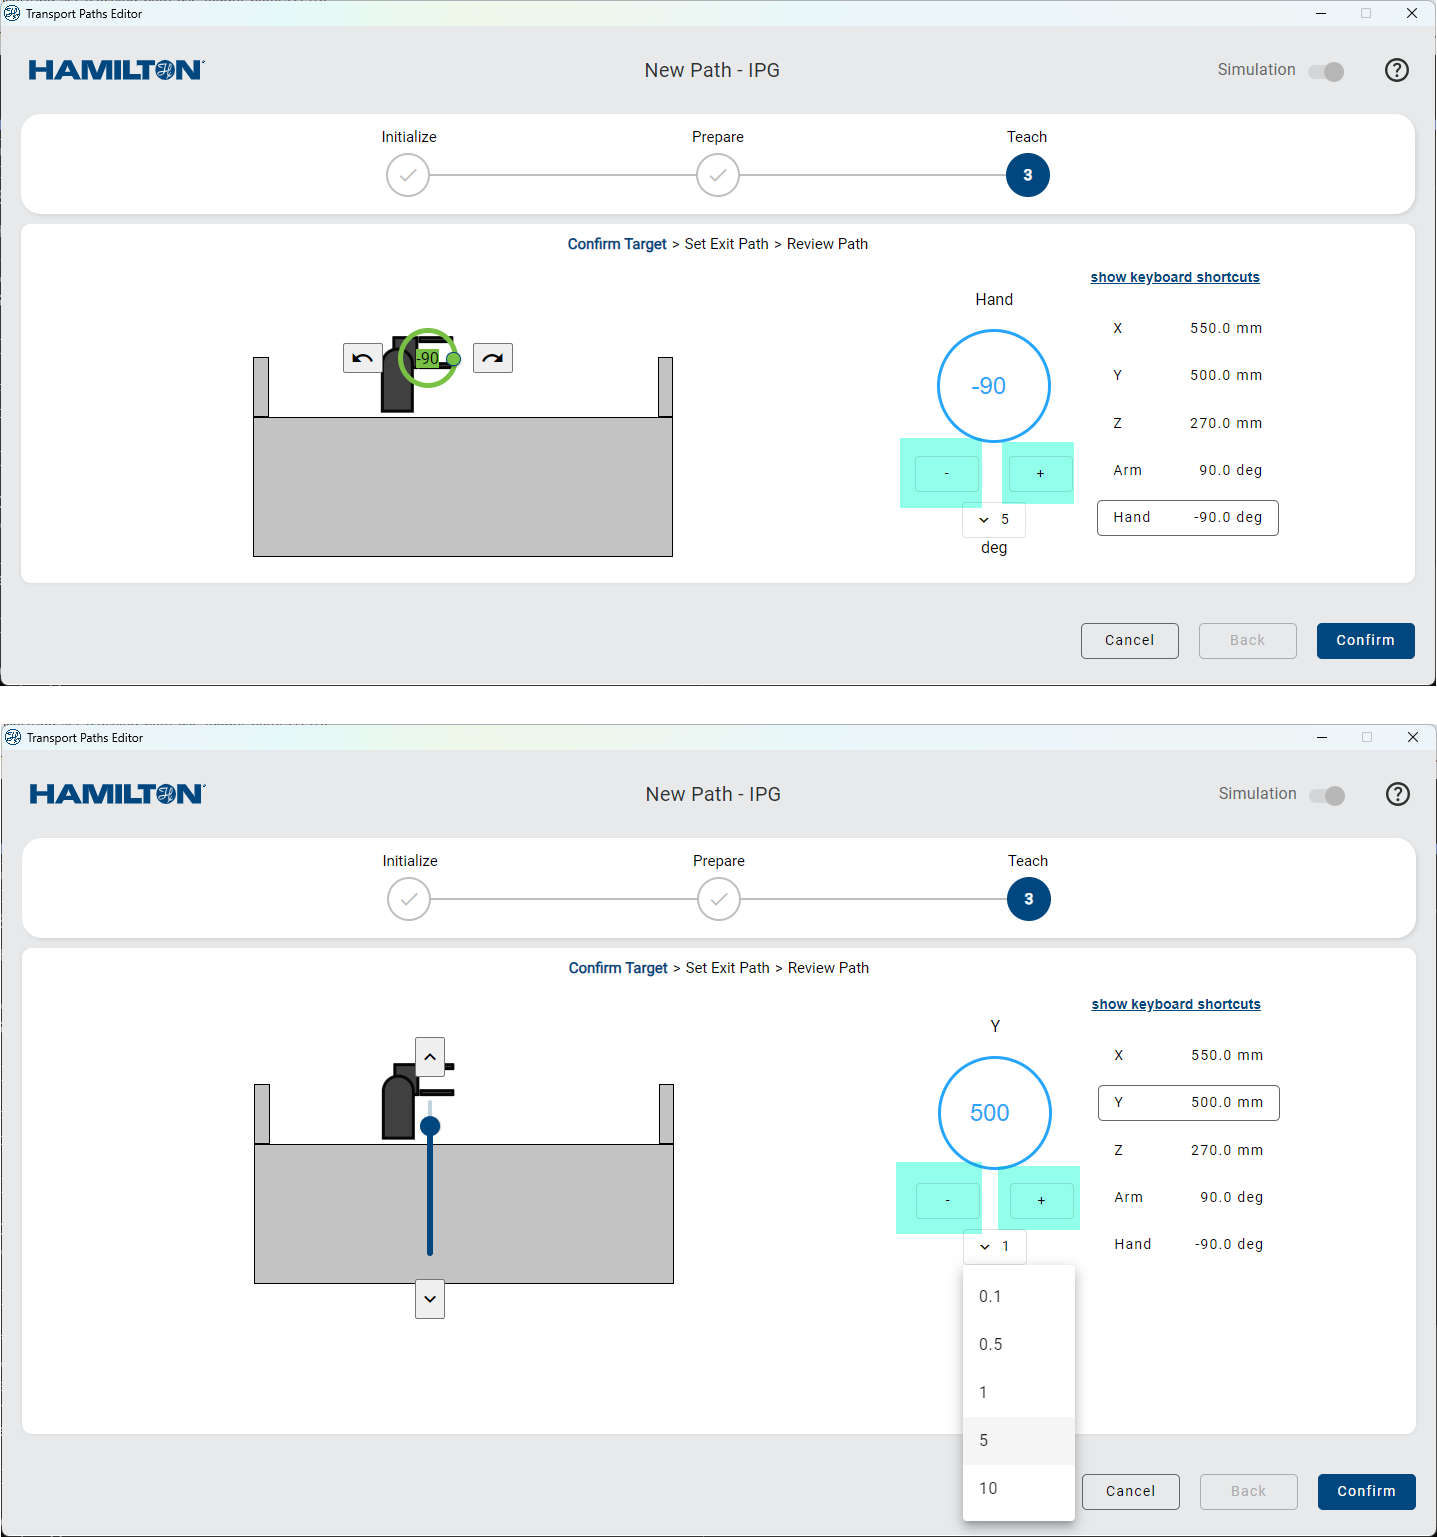This screenshot has height=1537, width=1437.
Task: Open help icon in the bottom Y window
Action: [1398, 794]
